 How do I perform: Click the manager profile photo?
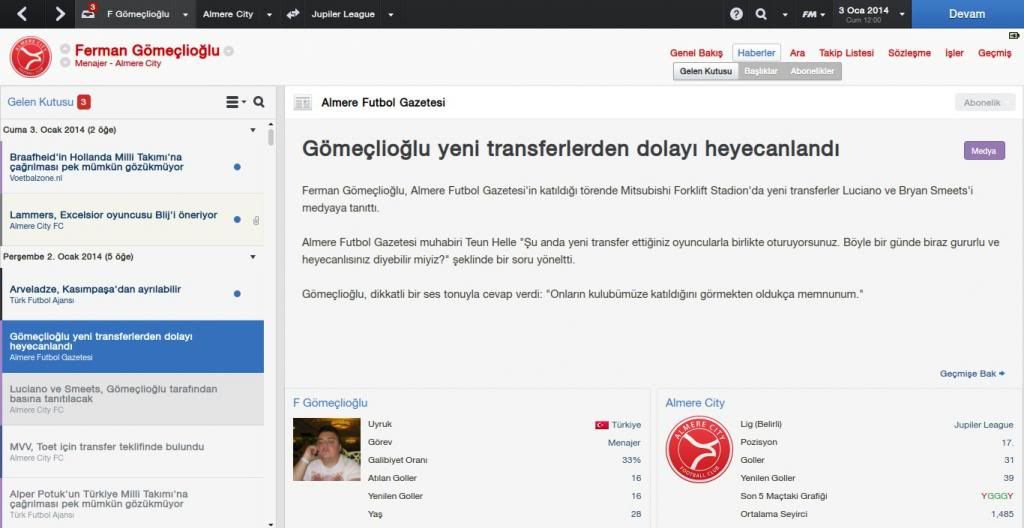tap(327, 450)
